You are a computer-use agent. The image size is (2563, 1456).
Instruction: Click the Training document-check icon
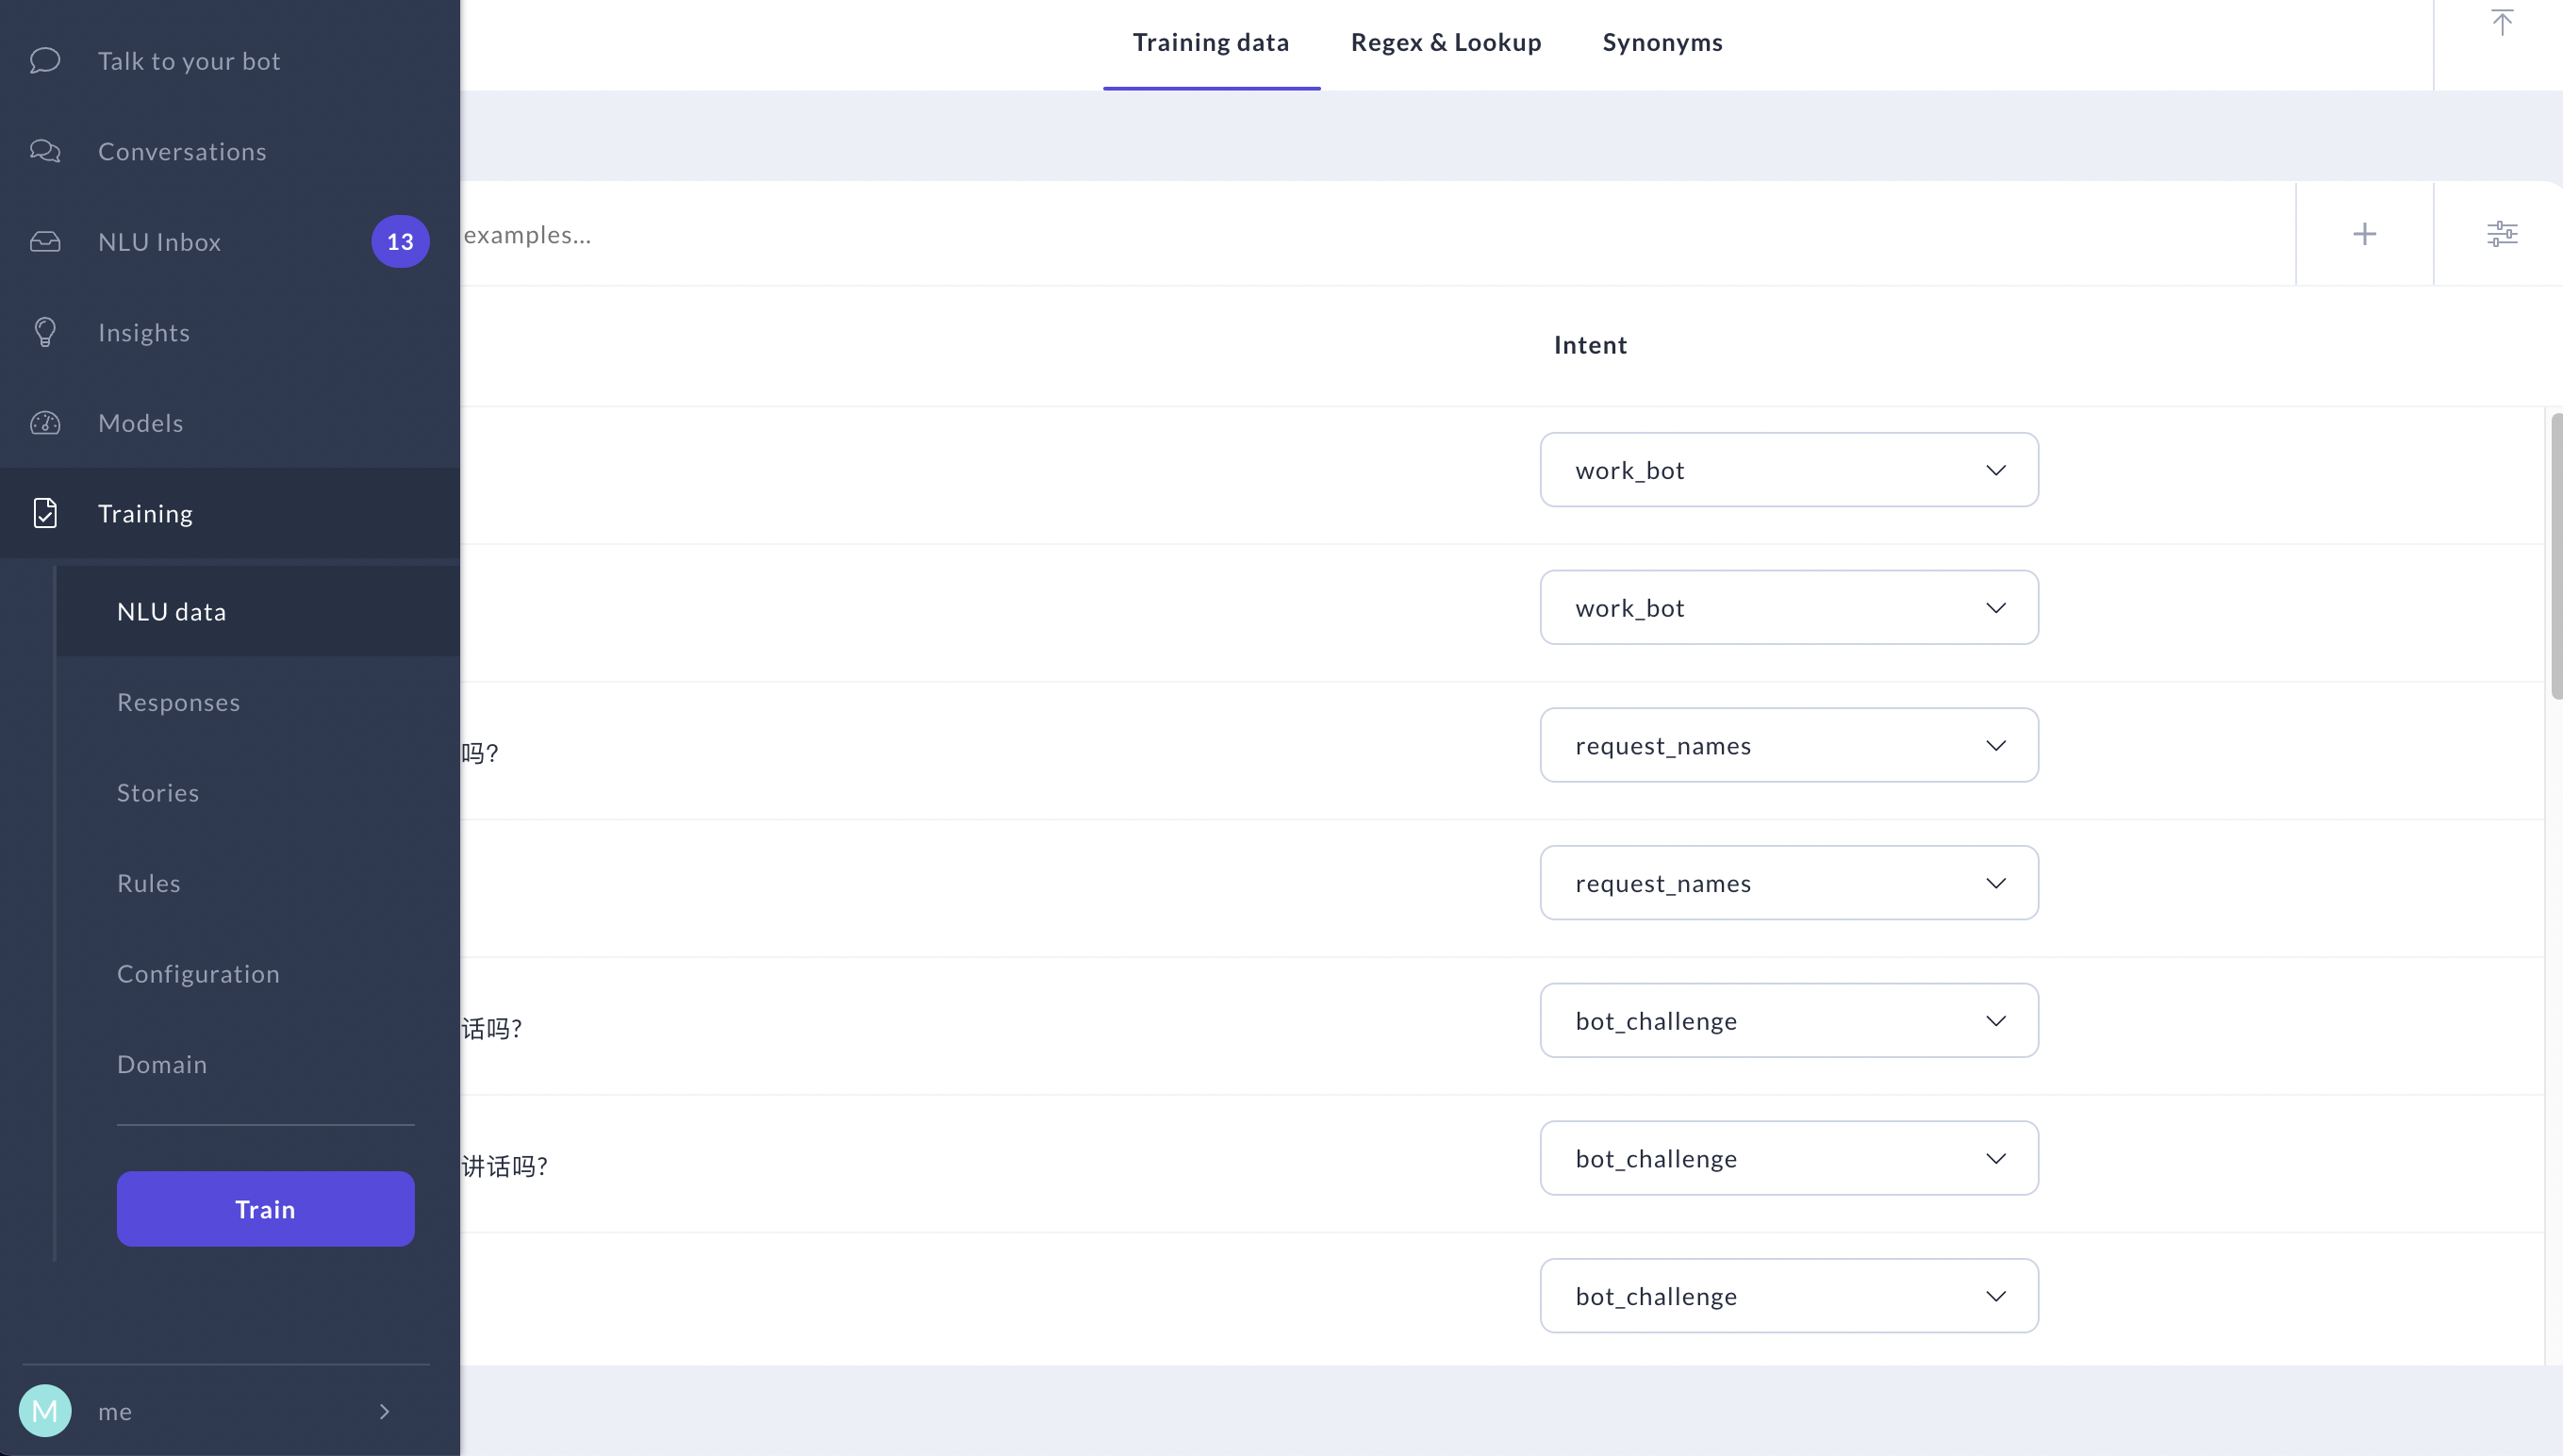click(45, 513)
